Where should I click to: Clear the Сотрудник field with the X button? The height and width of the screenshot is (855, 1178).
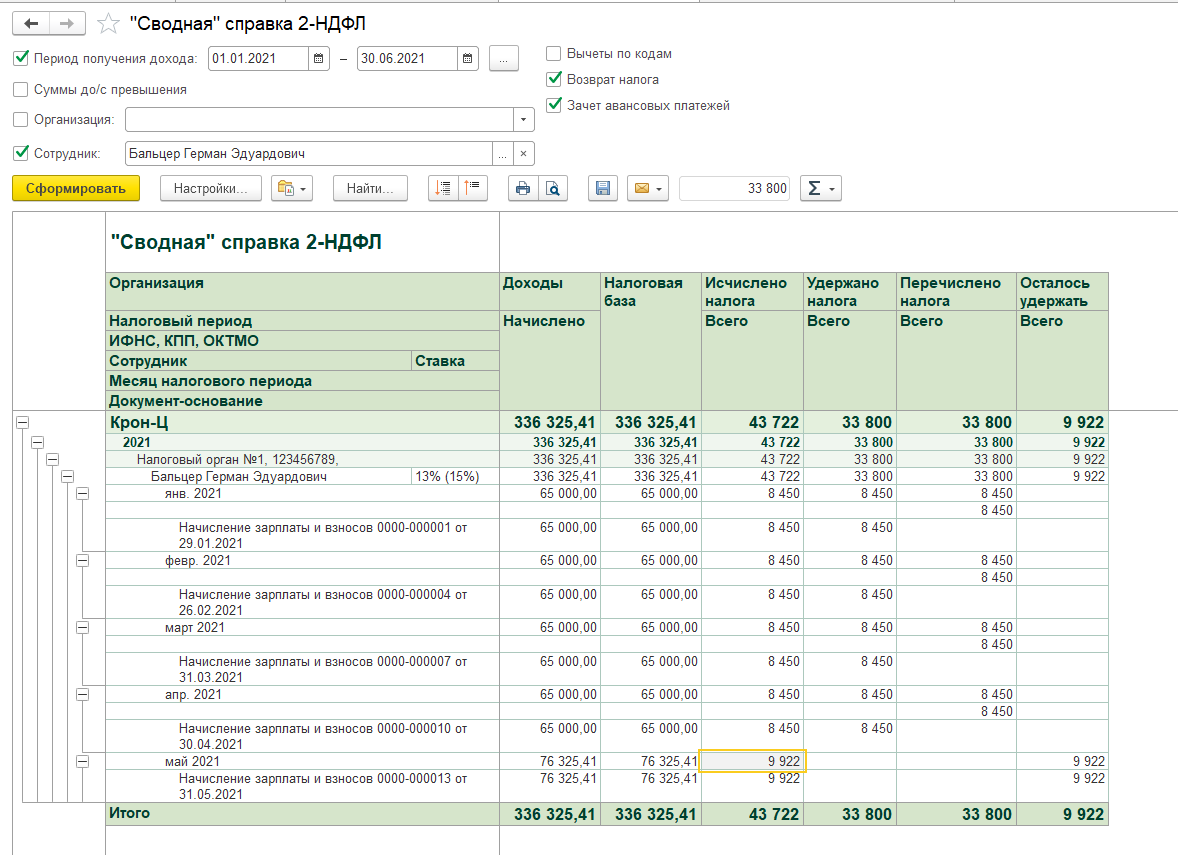[523, 154]
